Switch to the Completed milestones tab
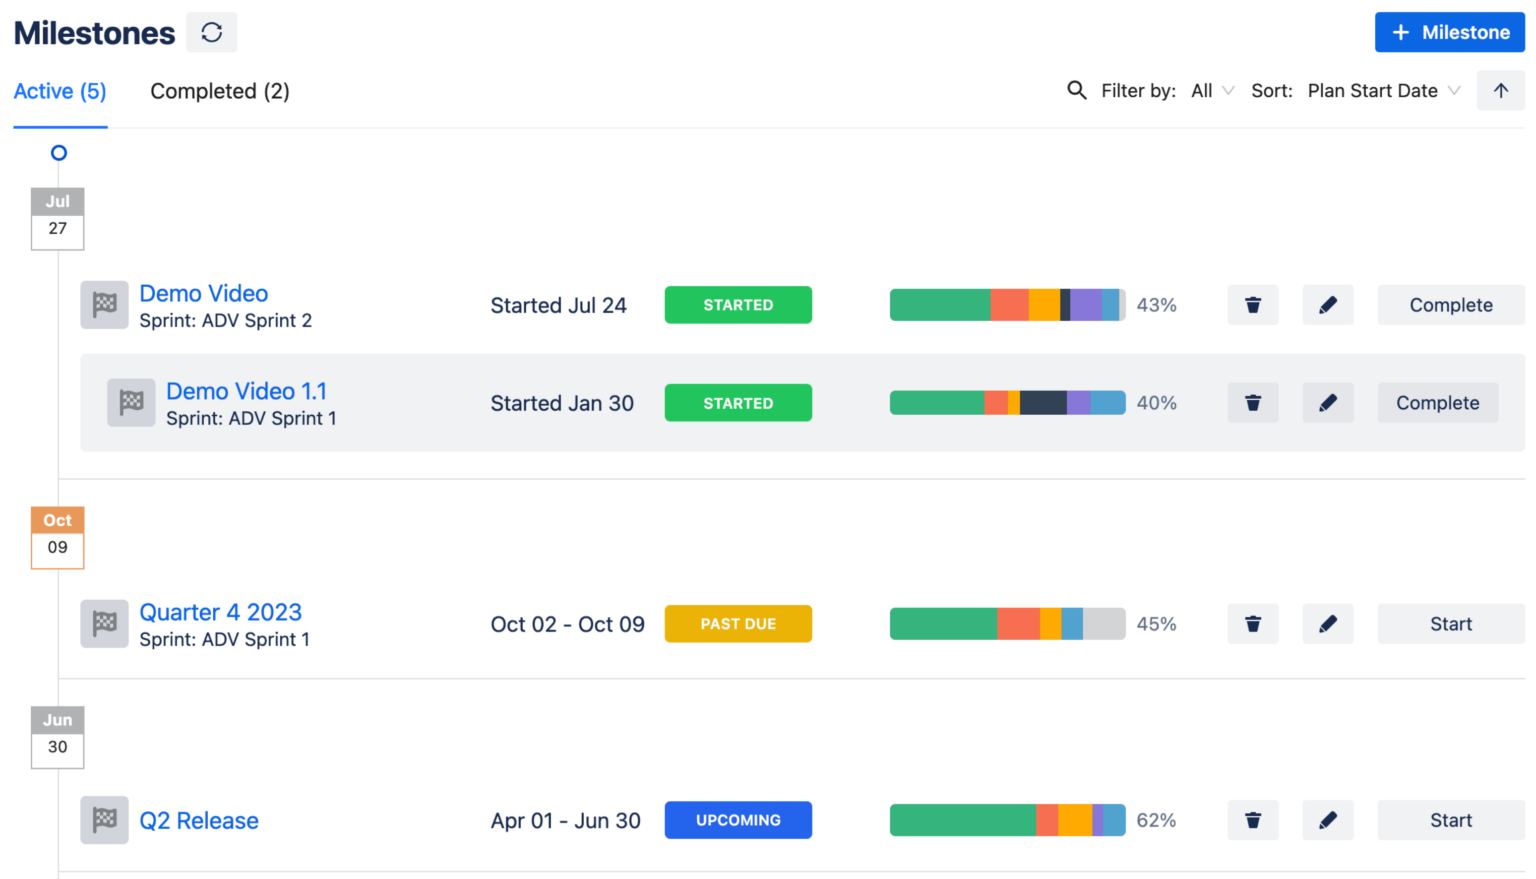 (x=219, y=91)
